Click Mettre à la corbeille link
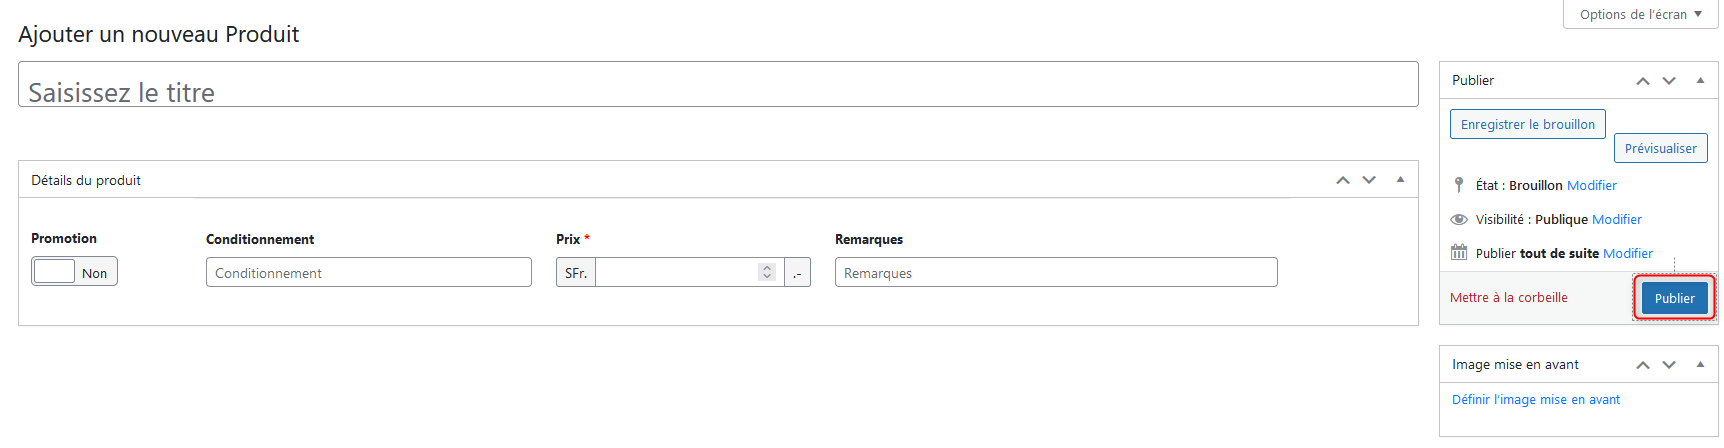Viewport: 1724px width, 448px height. 1508,297
